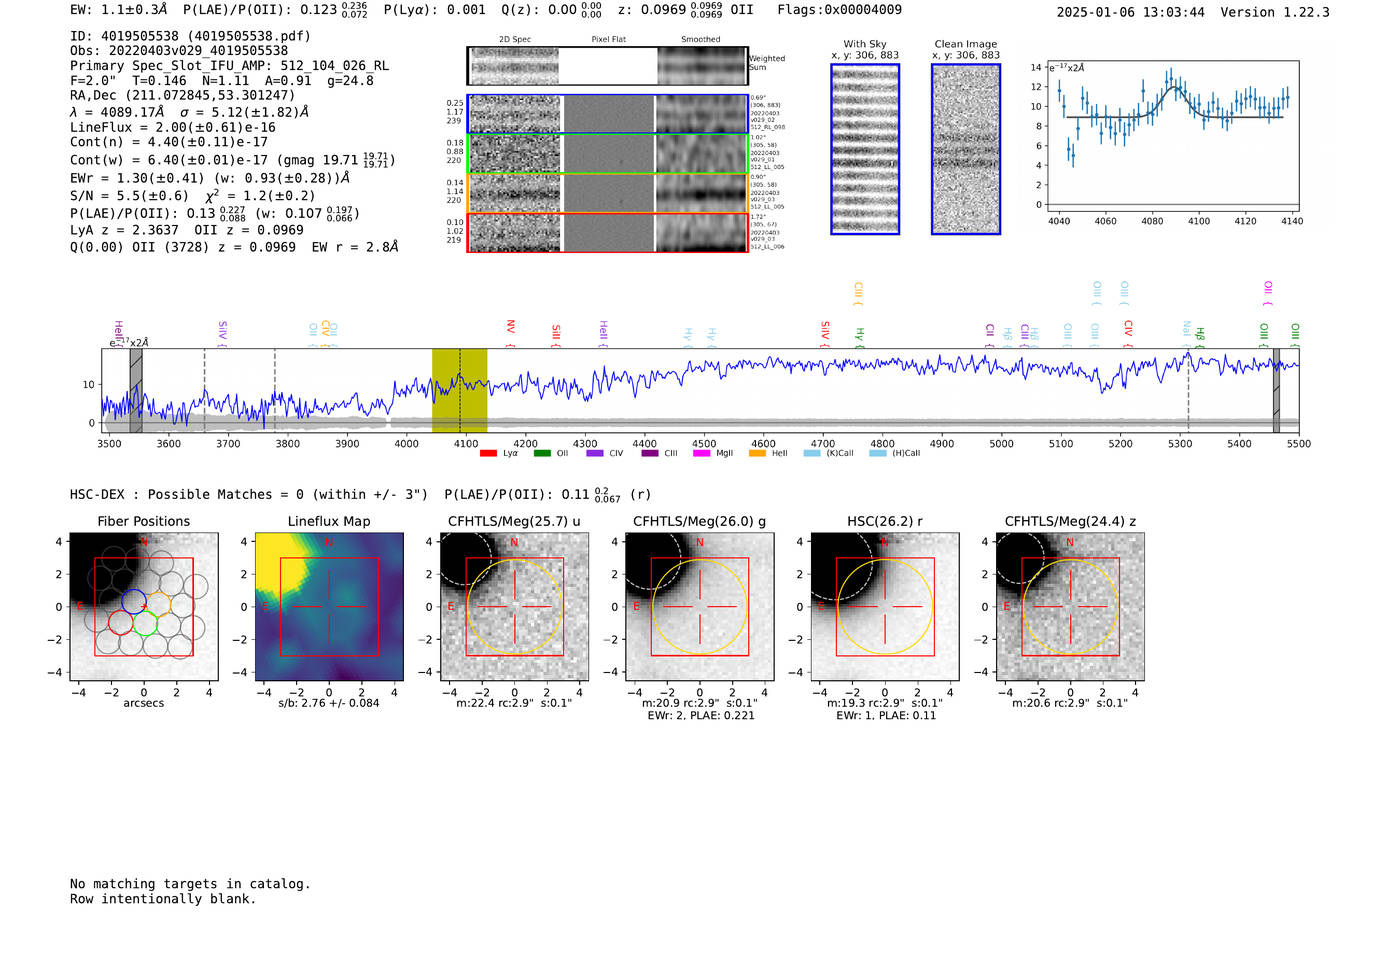The image size is (1400, 953).
Task: Click the F=2.0" T=0.146 N=1.11 line
Action: (222, 81)
